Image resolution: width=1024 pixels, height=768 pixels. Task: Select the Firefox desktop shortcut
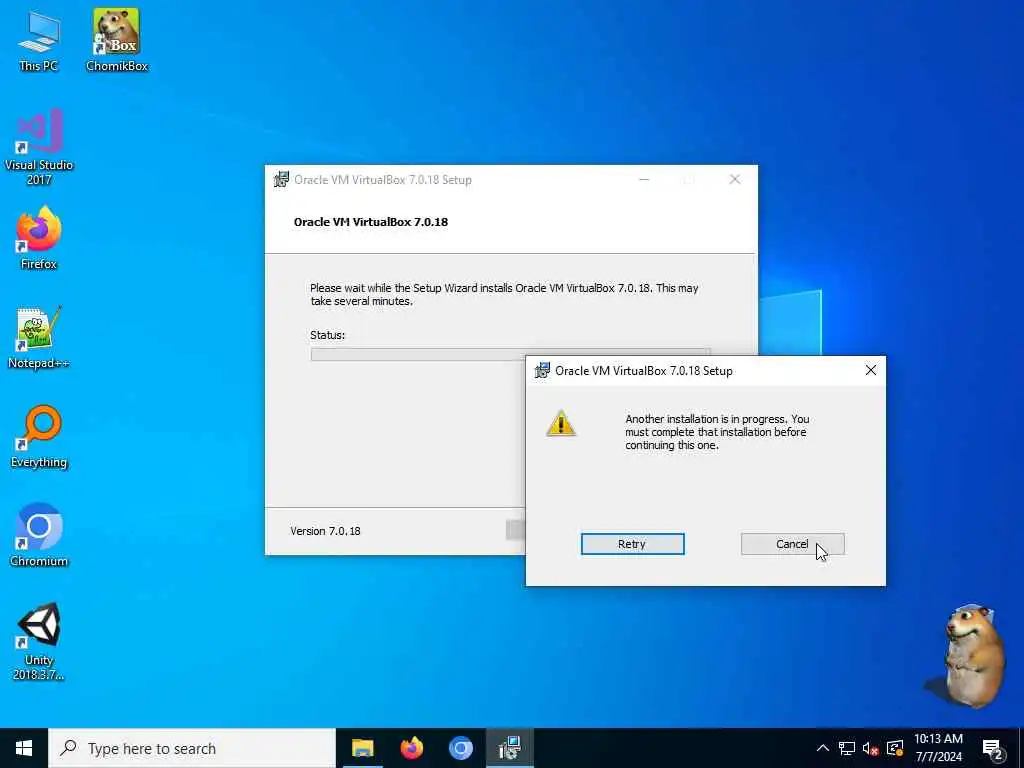(39, 238)
